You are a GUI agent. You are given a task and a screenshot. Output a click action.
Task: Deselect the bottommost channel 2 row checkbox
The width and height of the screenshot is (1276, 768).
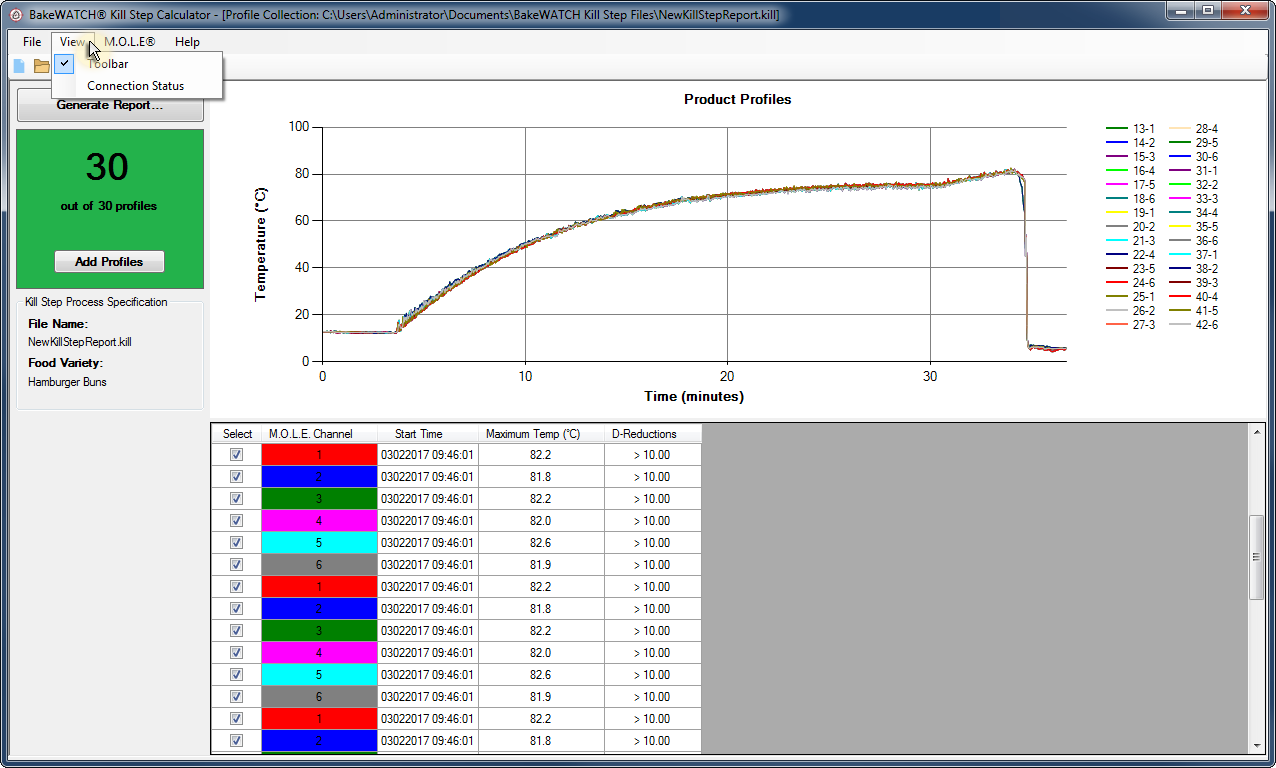(x=237, y=740)
